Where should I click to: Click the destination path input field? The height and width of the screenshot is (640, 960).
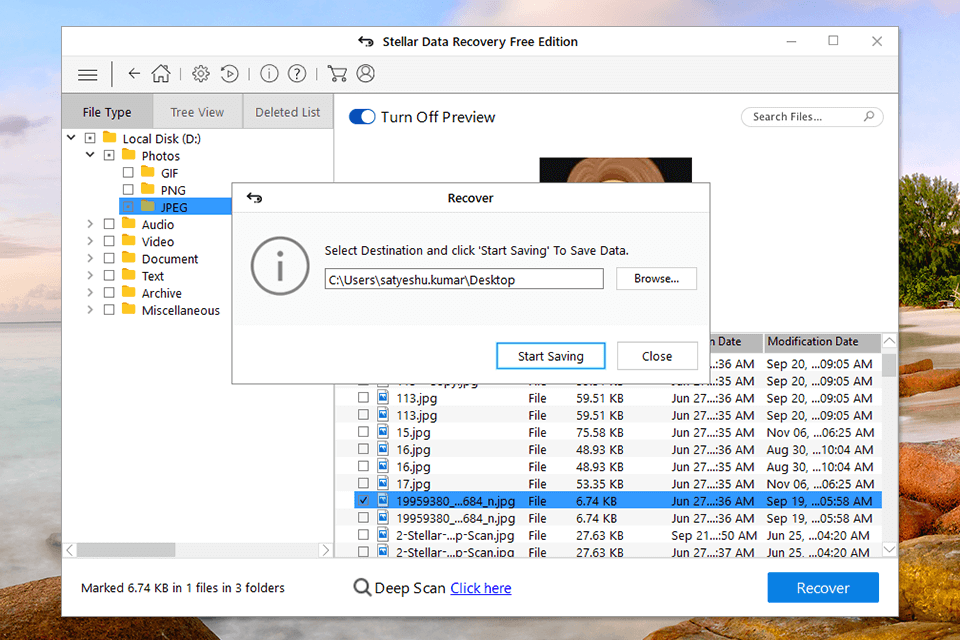coord(464,280)
